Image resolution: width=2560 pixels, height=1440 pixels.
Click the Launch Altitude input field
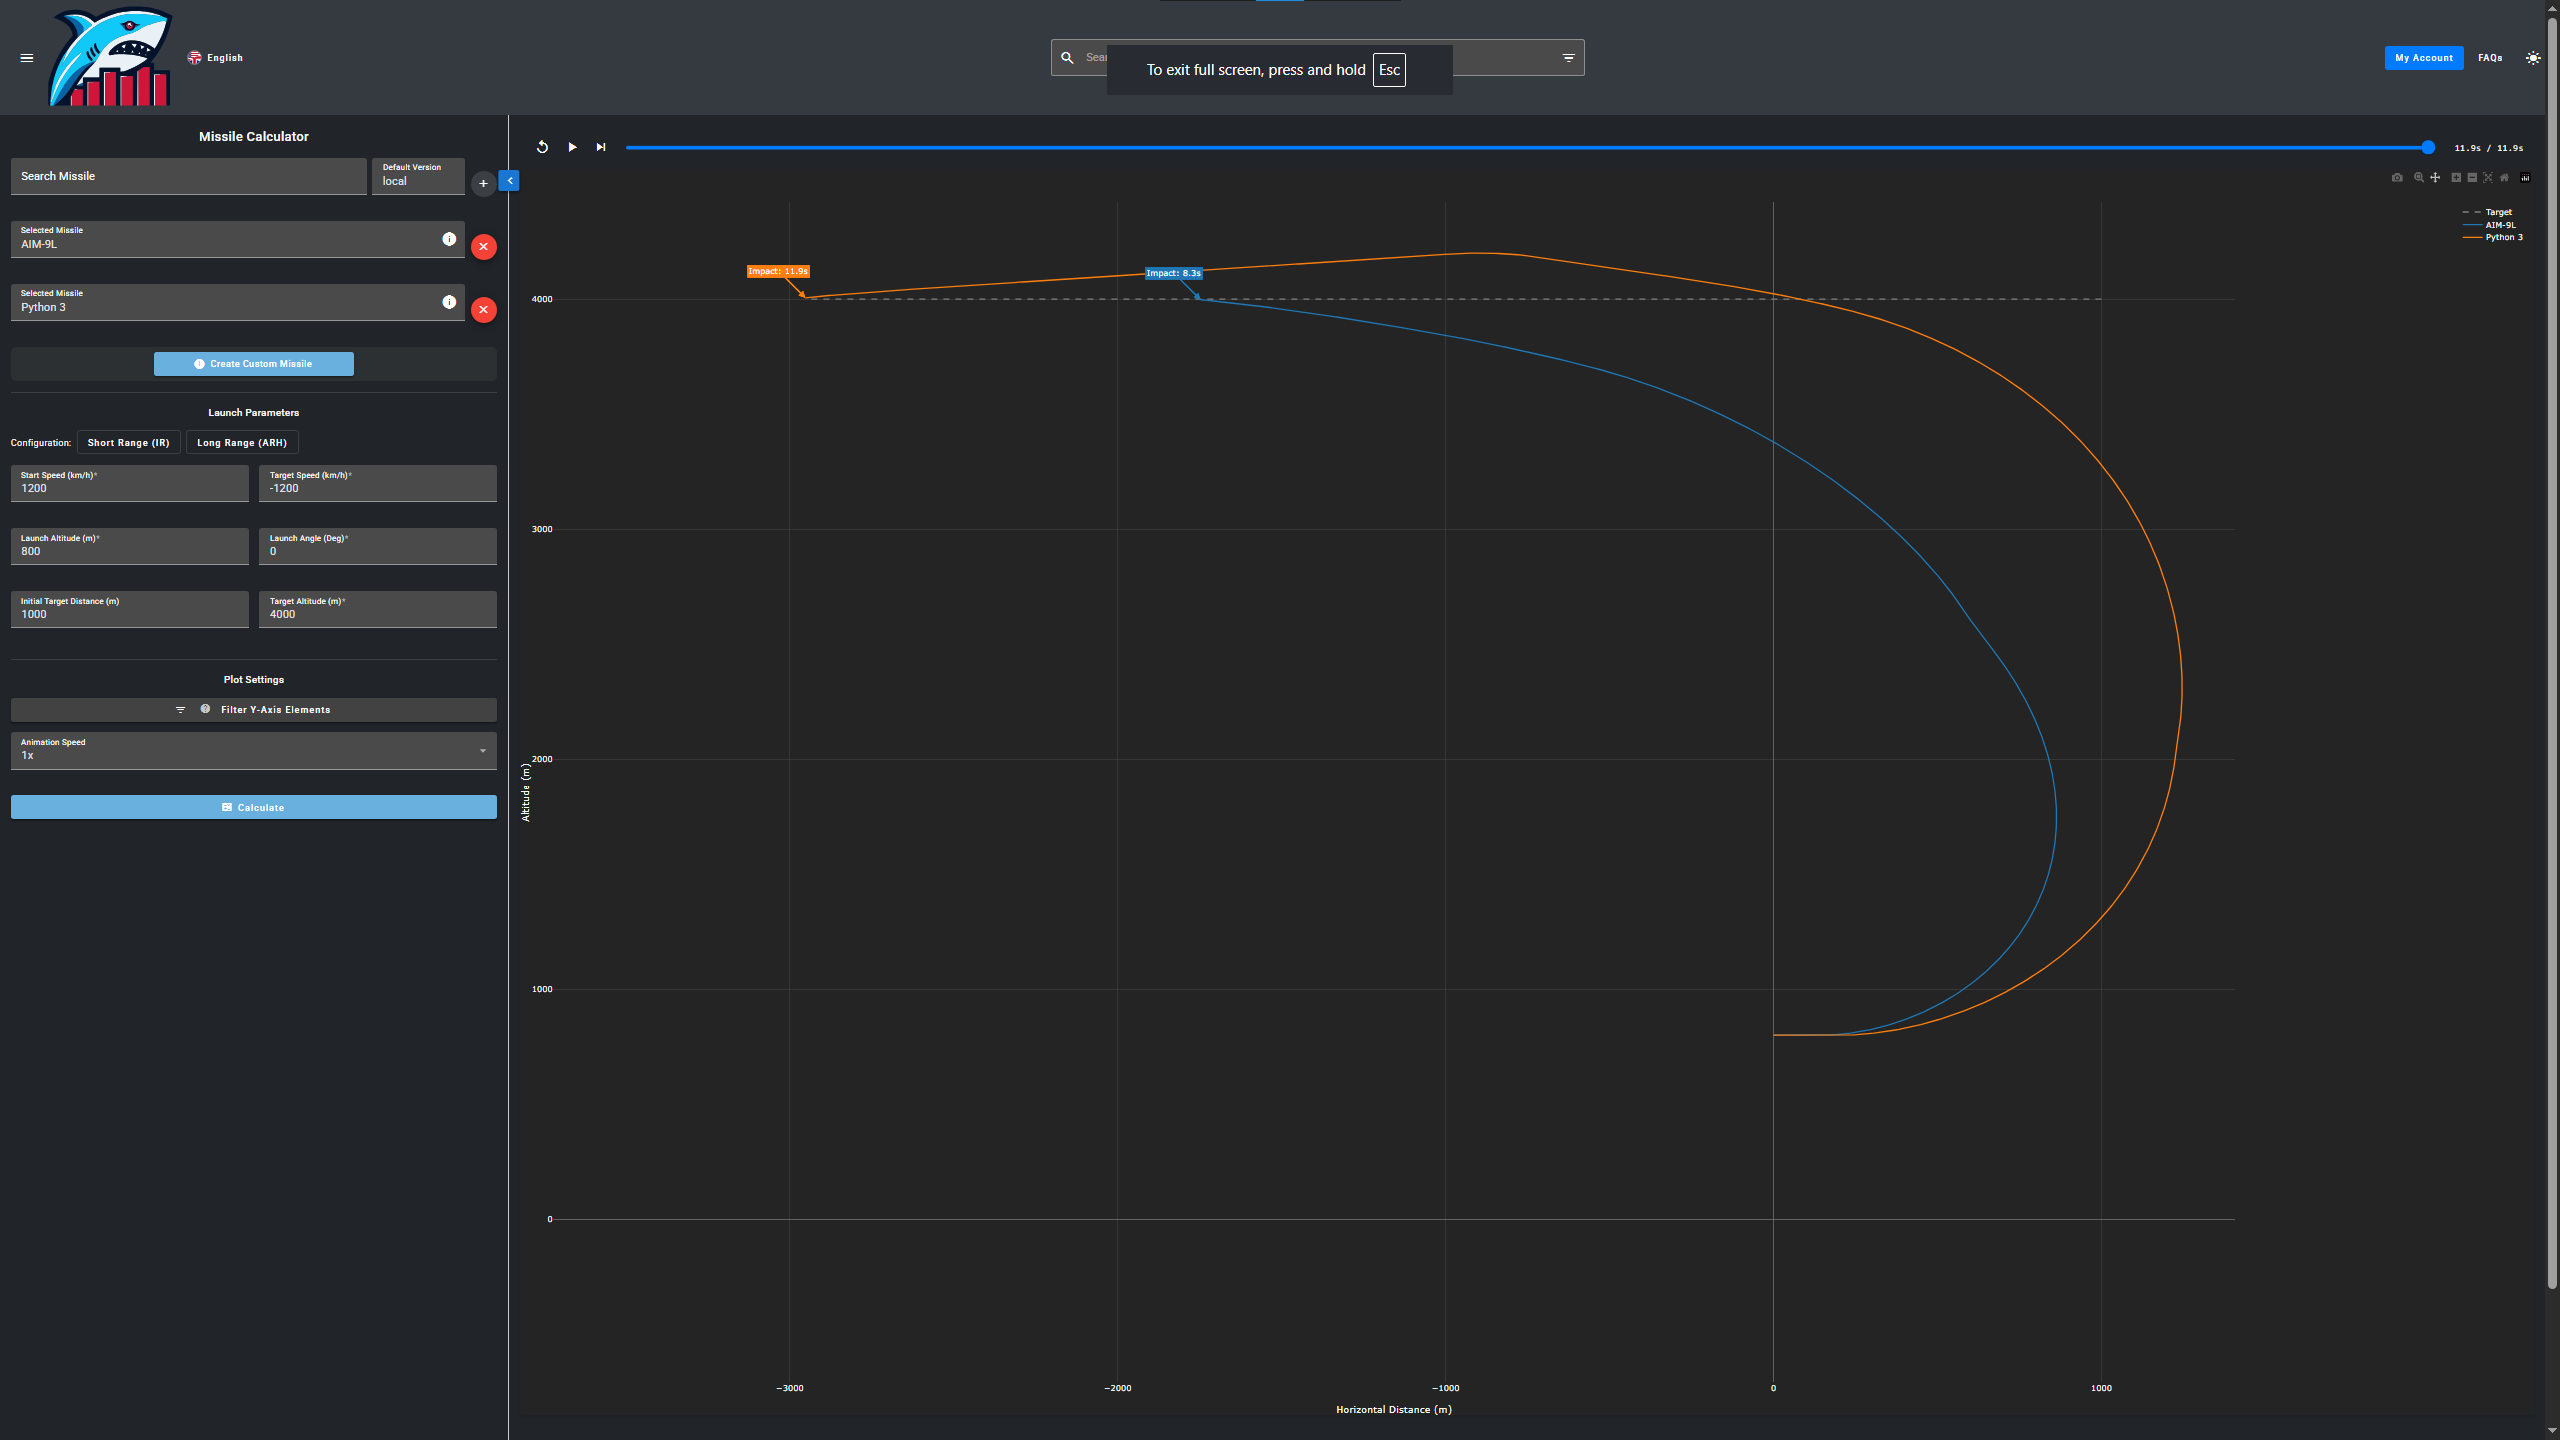[x=129, y=547]
